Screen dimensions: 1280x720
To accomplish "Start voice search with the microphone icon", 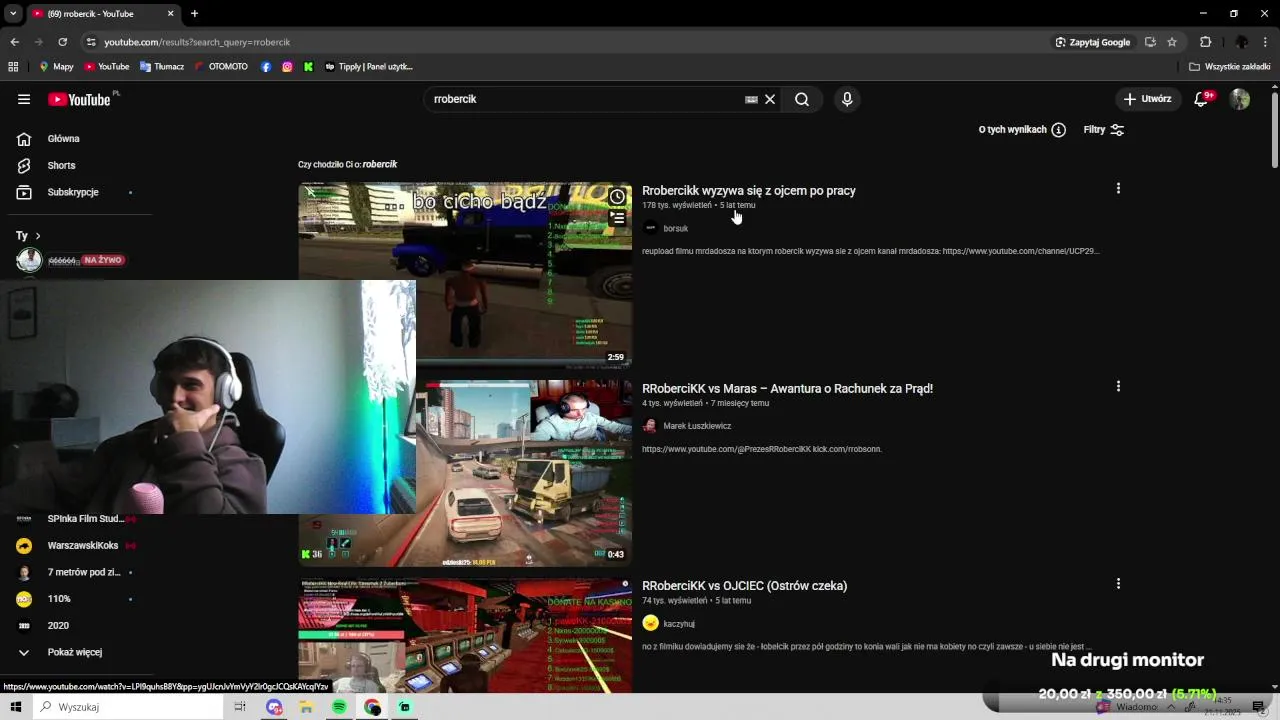I will pos(847,99).
